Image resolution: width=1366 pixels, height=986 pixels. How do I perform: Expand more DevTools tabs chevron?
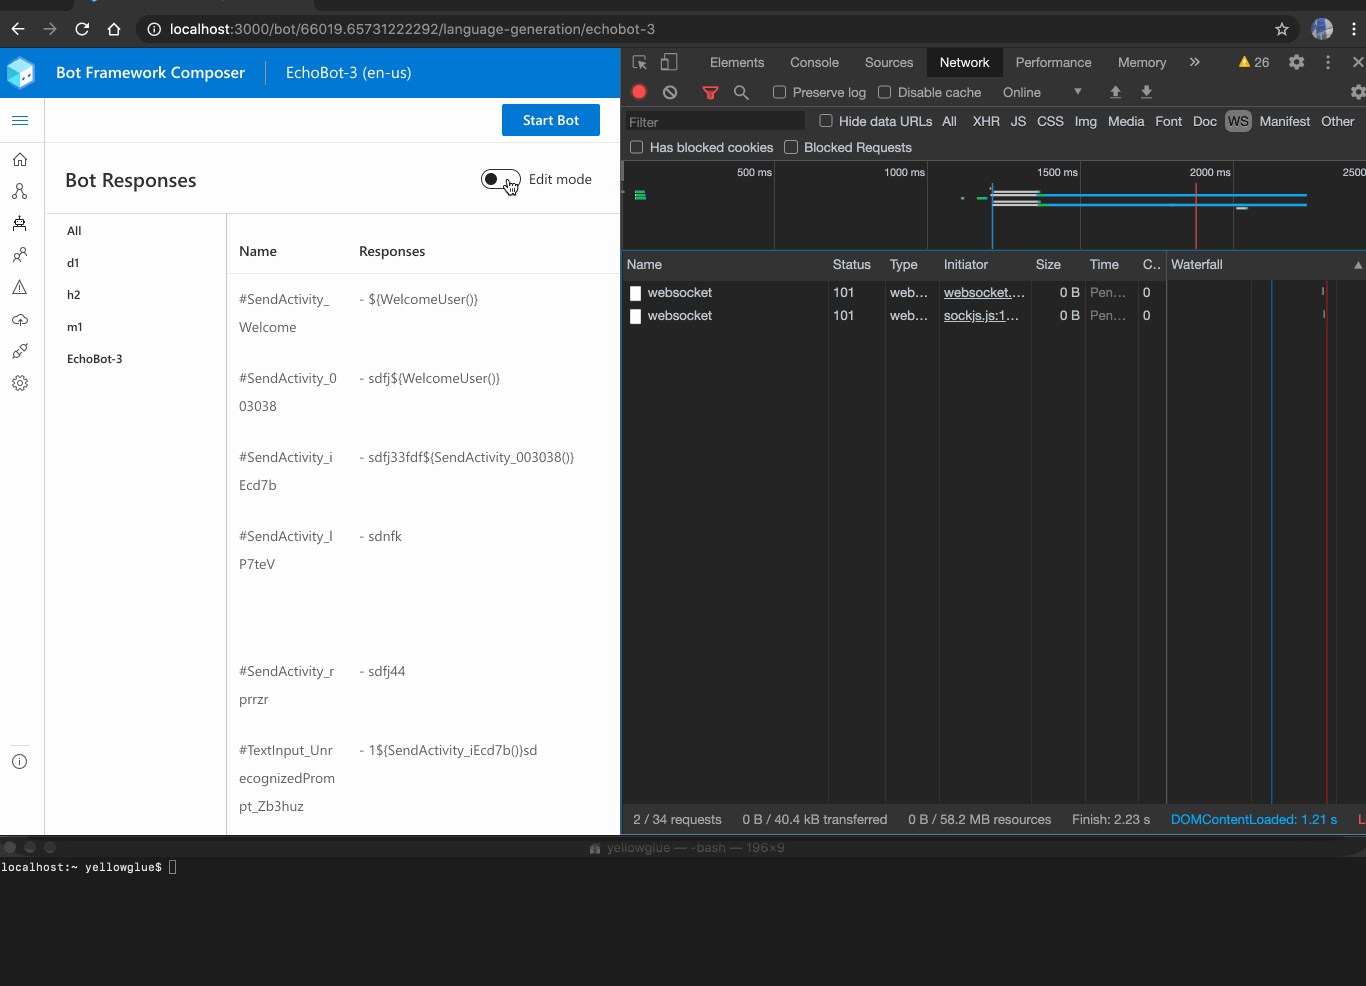[x=1194, y=62]
